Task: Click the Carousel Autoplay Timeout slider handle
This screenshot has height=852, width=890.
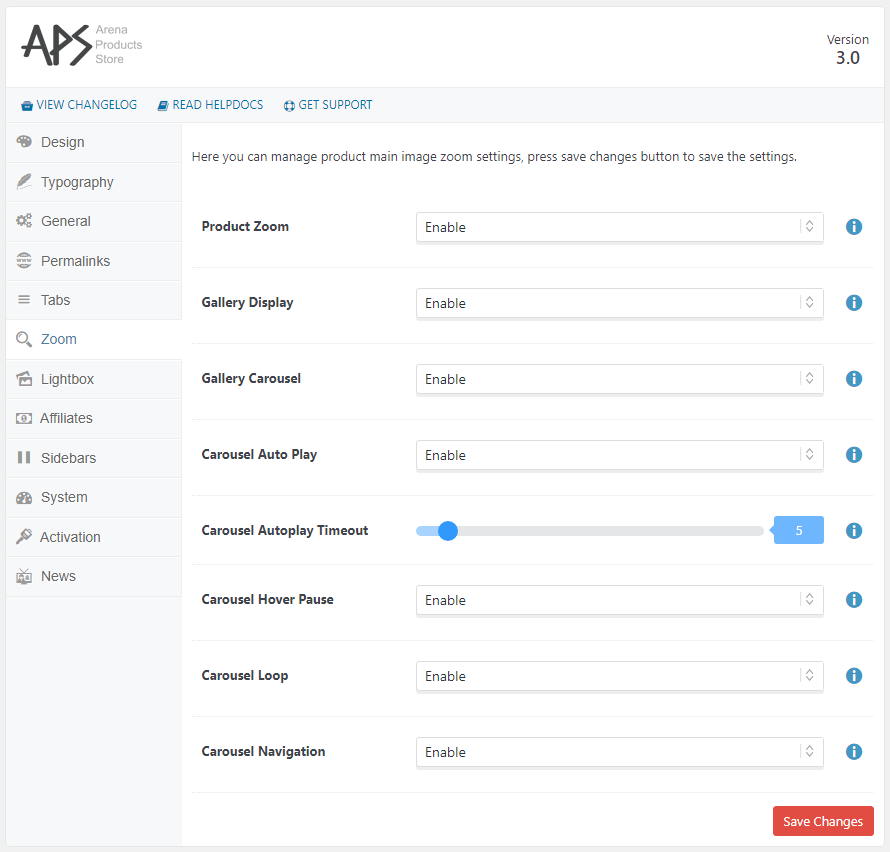Action: pos(448,531)
